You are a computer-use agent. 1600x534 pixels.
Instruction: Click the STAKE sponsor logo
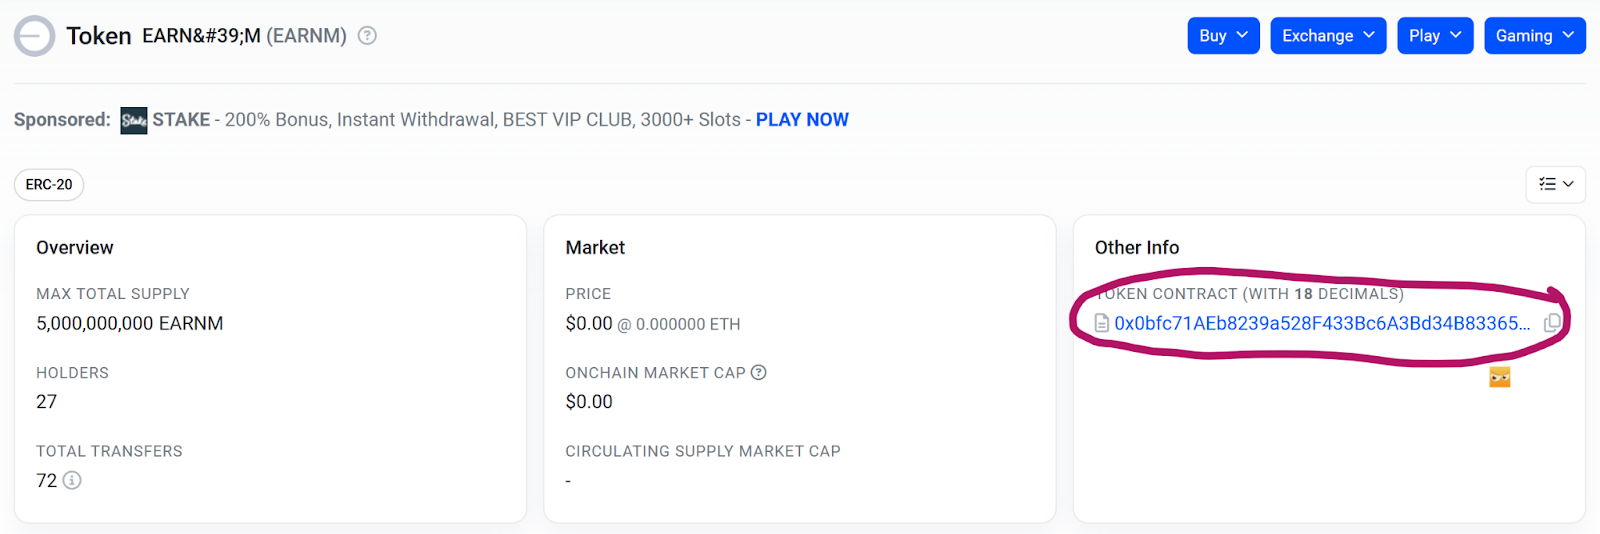134,121
